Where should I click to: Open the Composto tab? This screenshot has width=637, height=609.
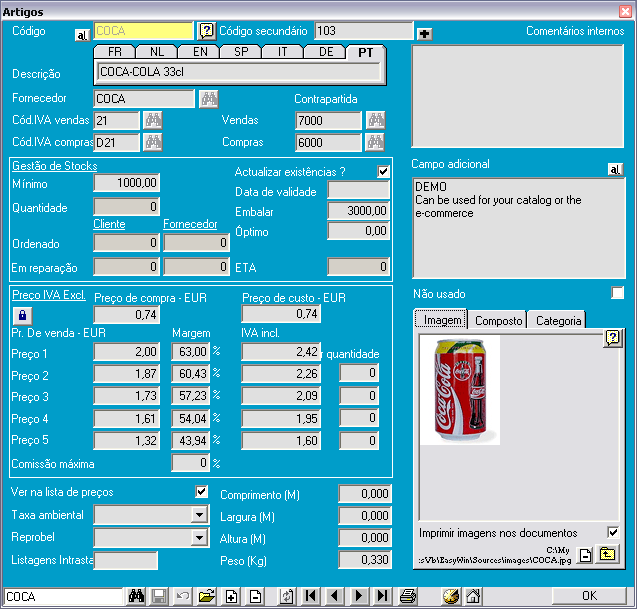(498, 321)
